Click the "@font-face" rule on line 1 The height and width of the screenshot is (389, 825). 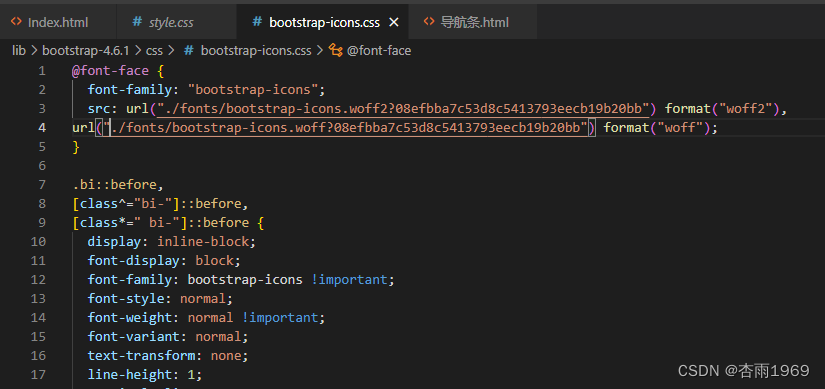tap(110, 71)
